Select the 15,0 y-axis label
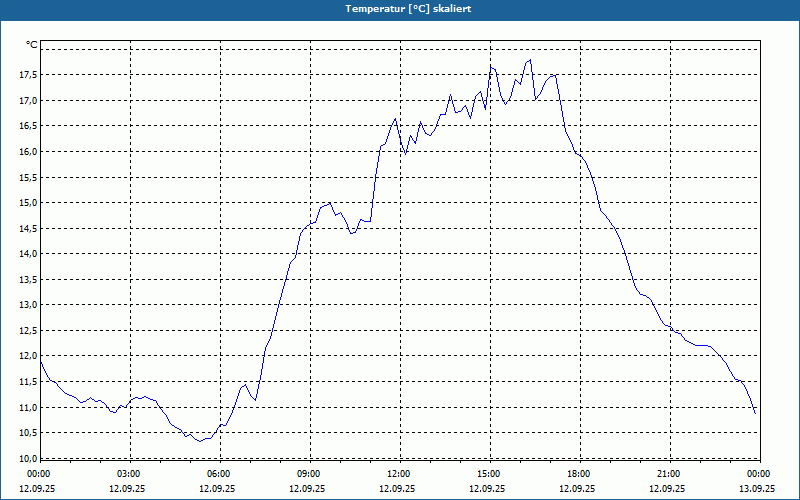The width and height of the screenshot is (800, 500). 28,203
